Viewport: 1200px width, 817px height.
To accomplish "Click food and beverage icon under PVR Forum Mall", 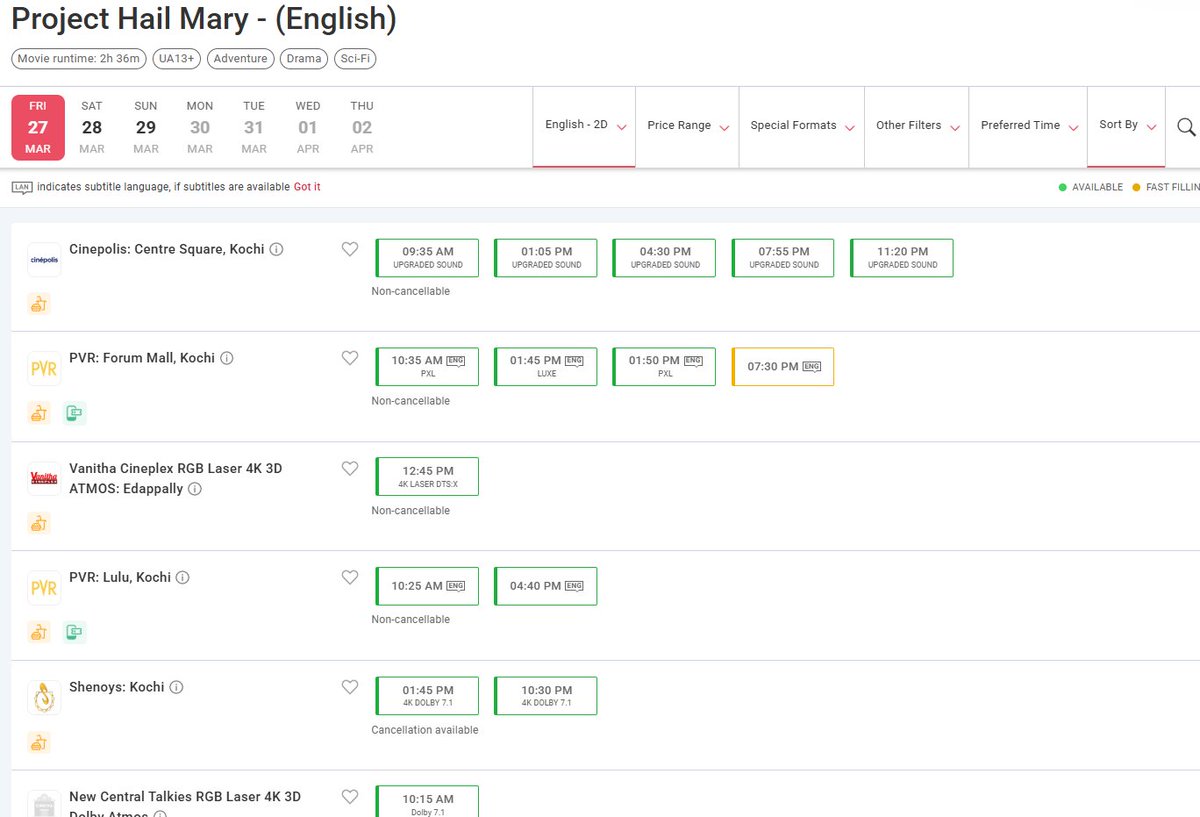I will (39, 413).
